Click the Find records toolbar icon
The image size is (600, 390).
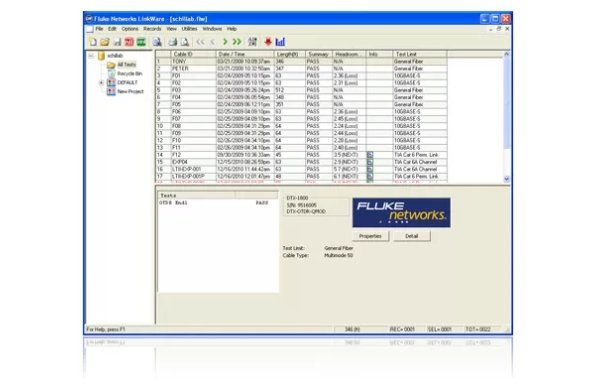(x=157, y=42)
